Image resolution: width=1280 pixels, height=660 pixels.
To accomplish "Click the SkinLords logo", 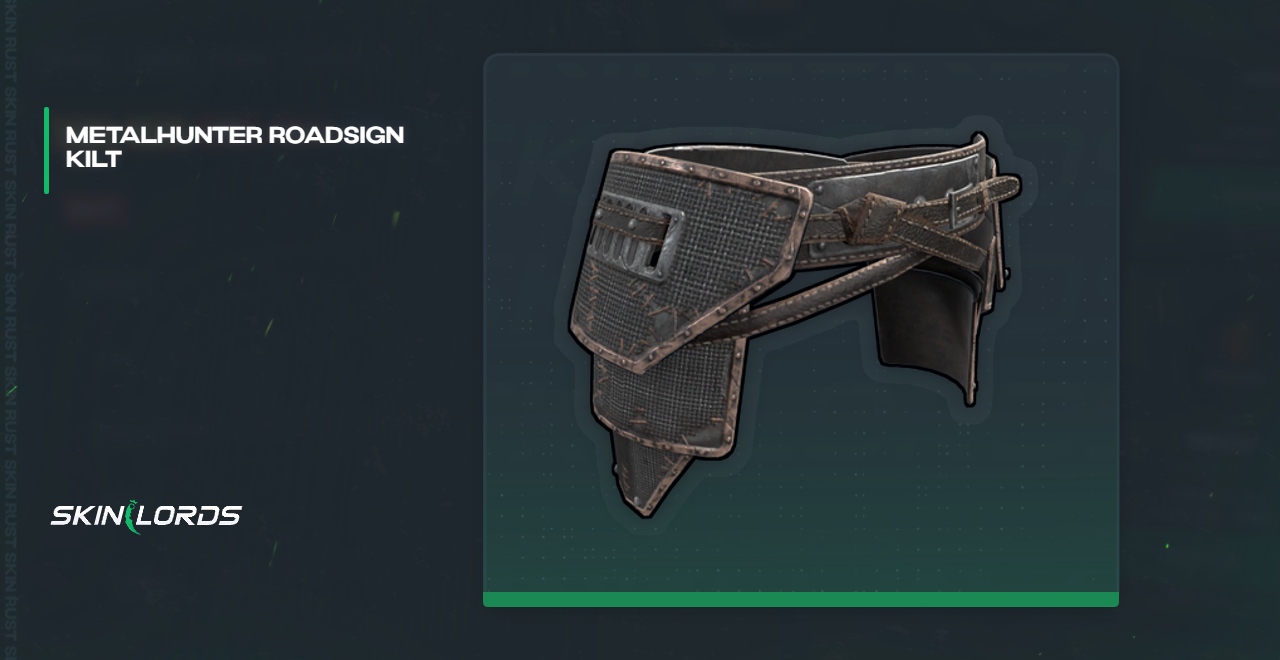I will (x=146, y=516).
